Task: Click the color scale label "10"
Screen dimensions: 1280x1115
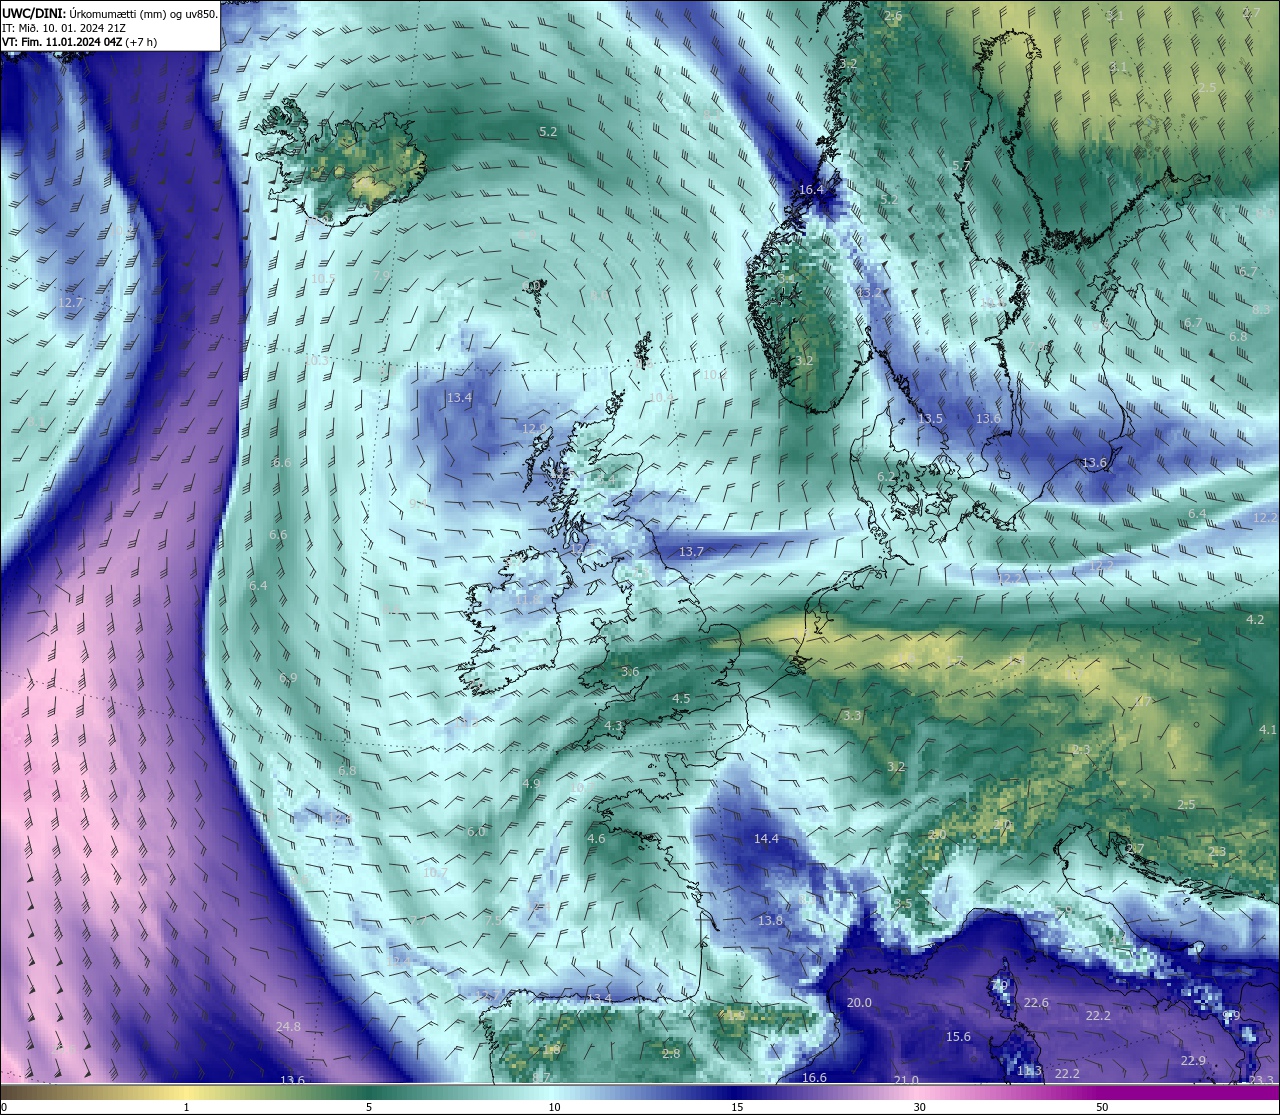Action: coord(553,1107)
